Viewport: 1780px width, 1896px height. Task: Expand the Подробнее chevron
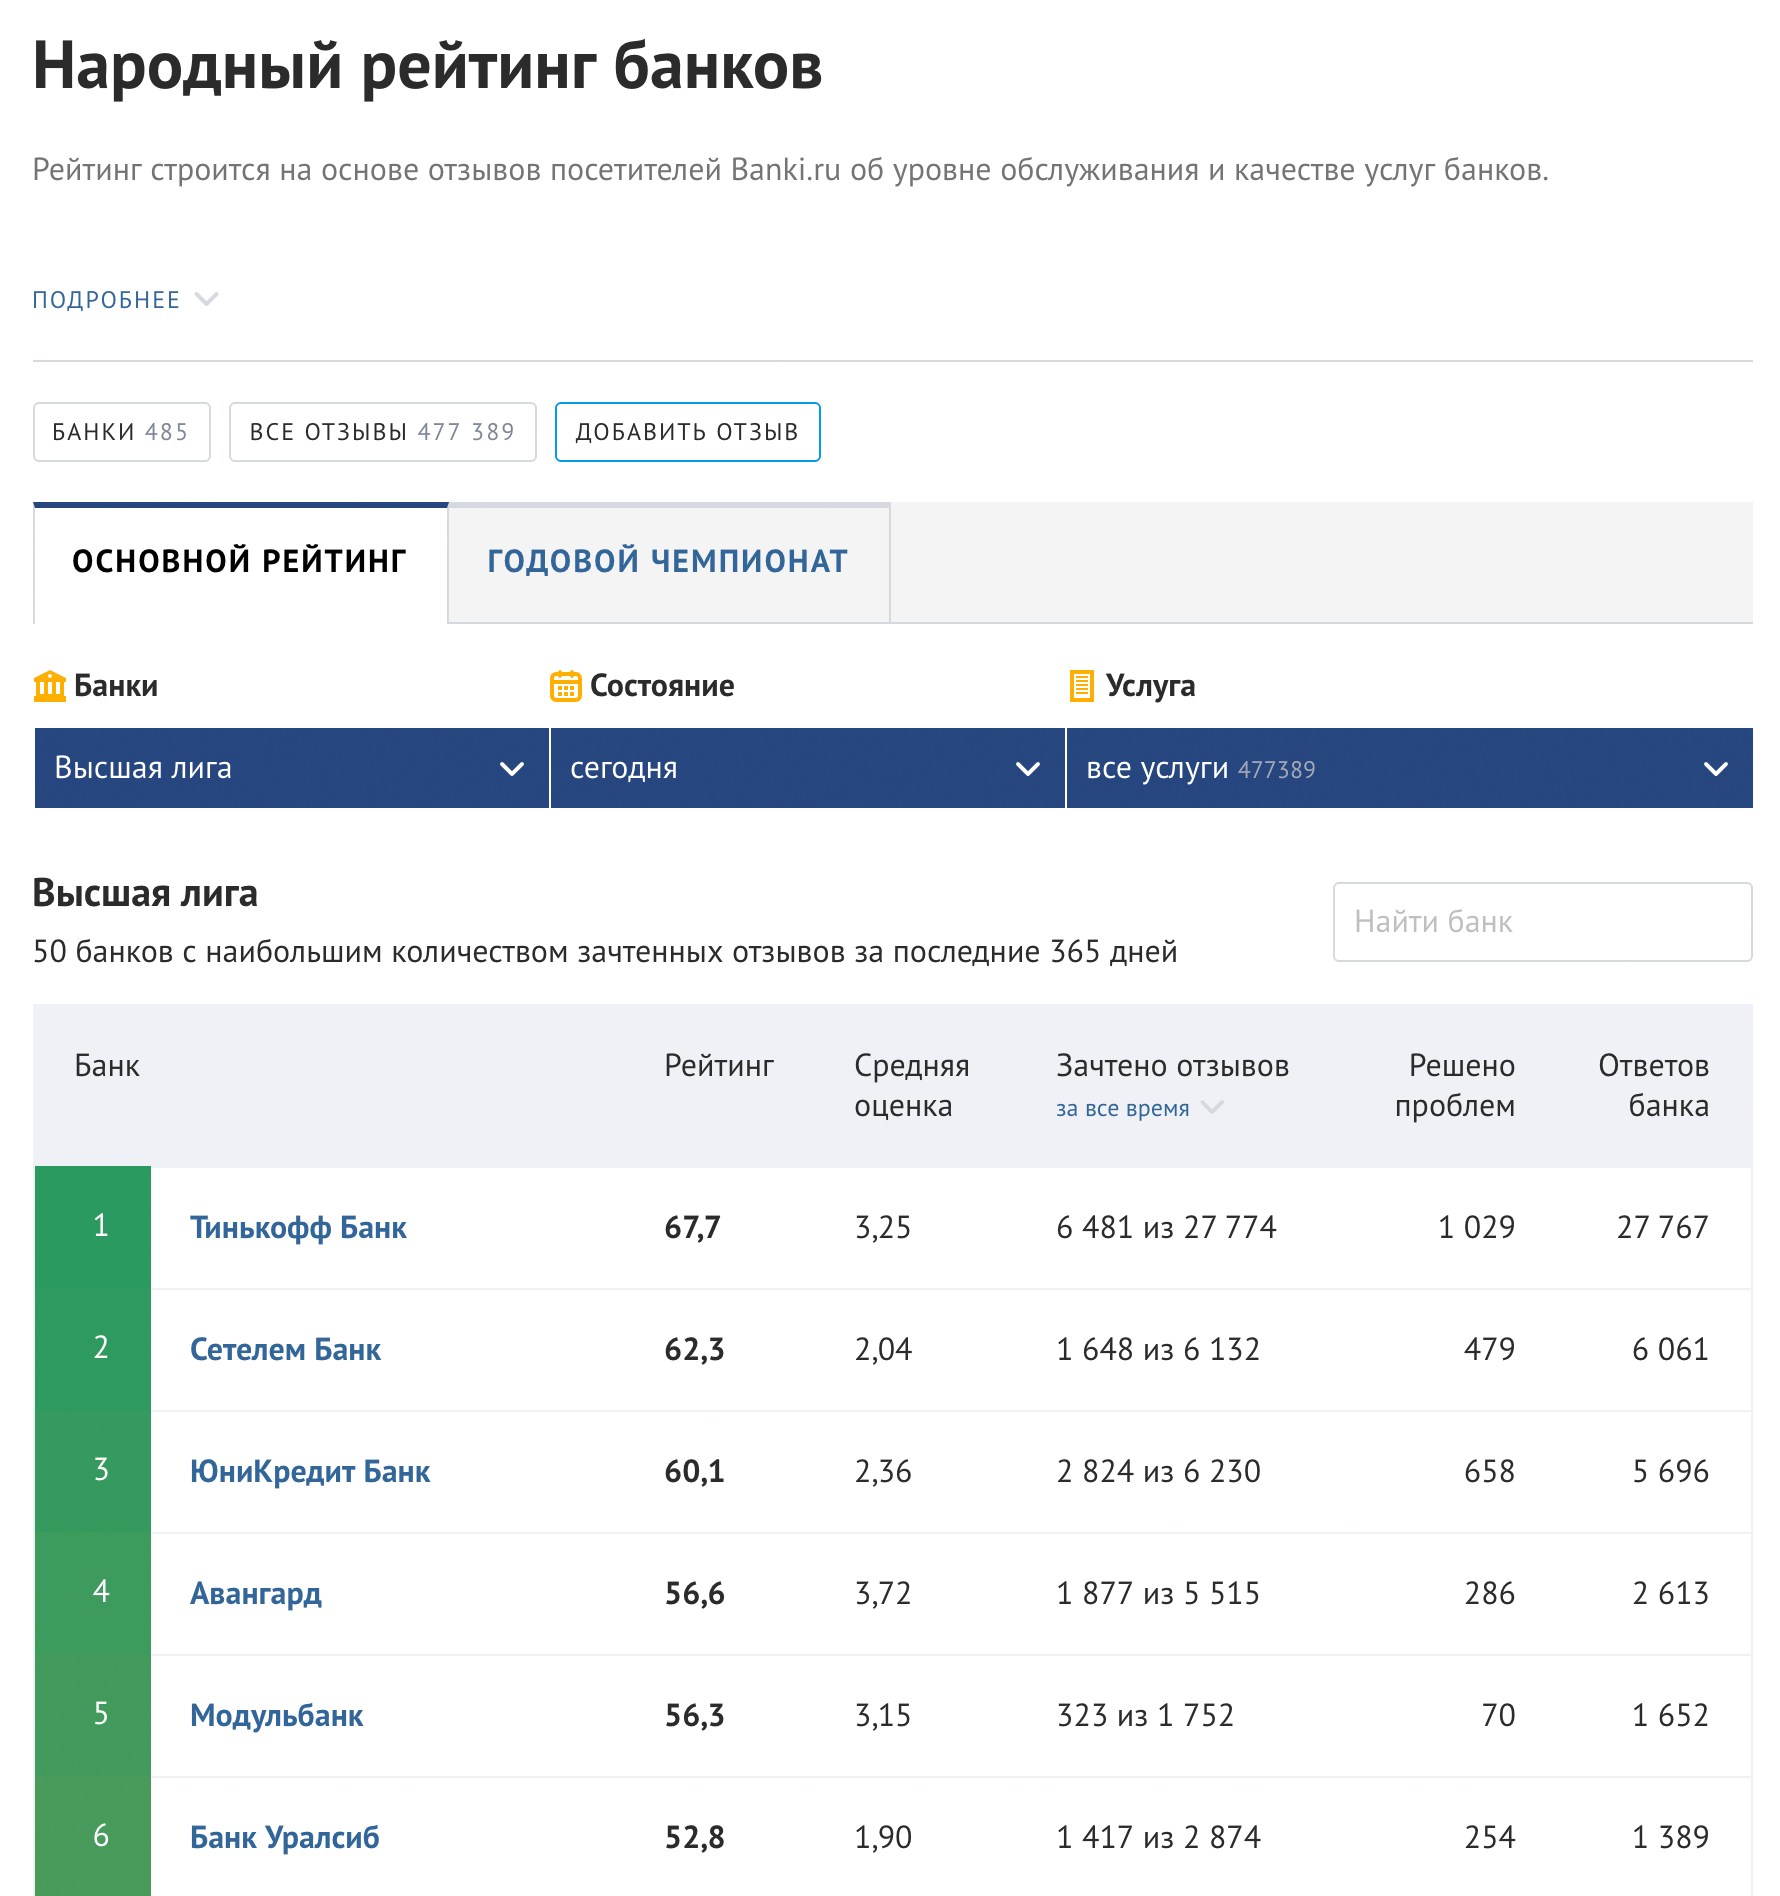(207, 299)
